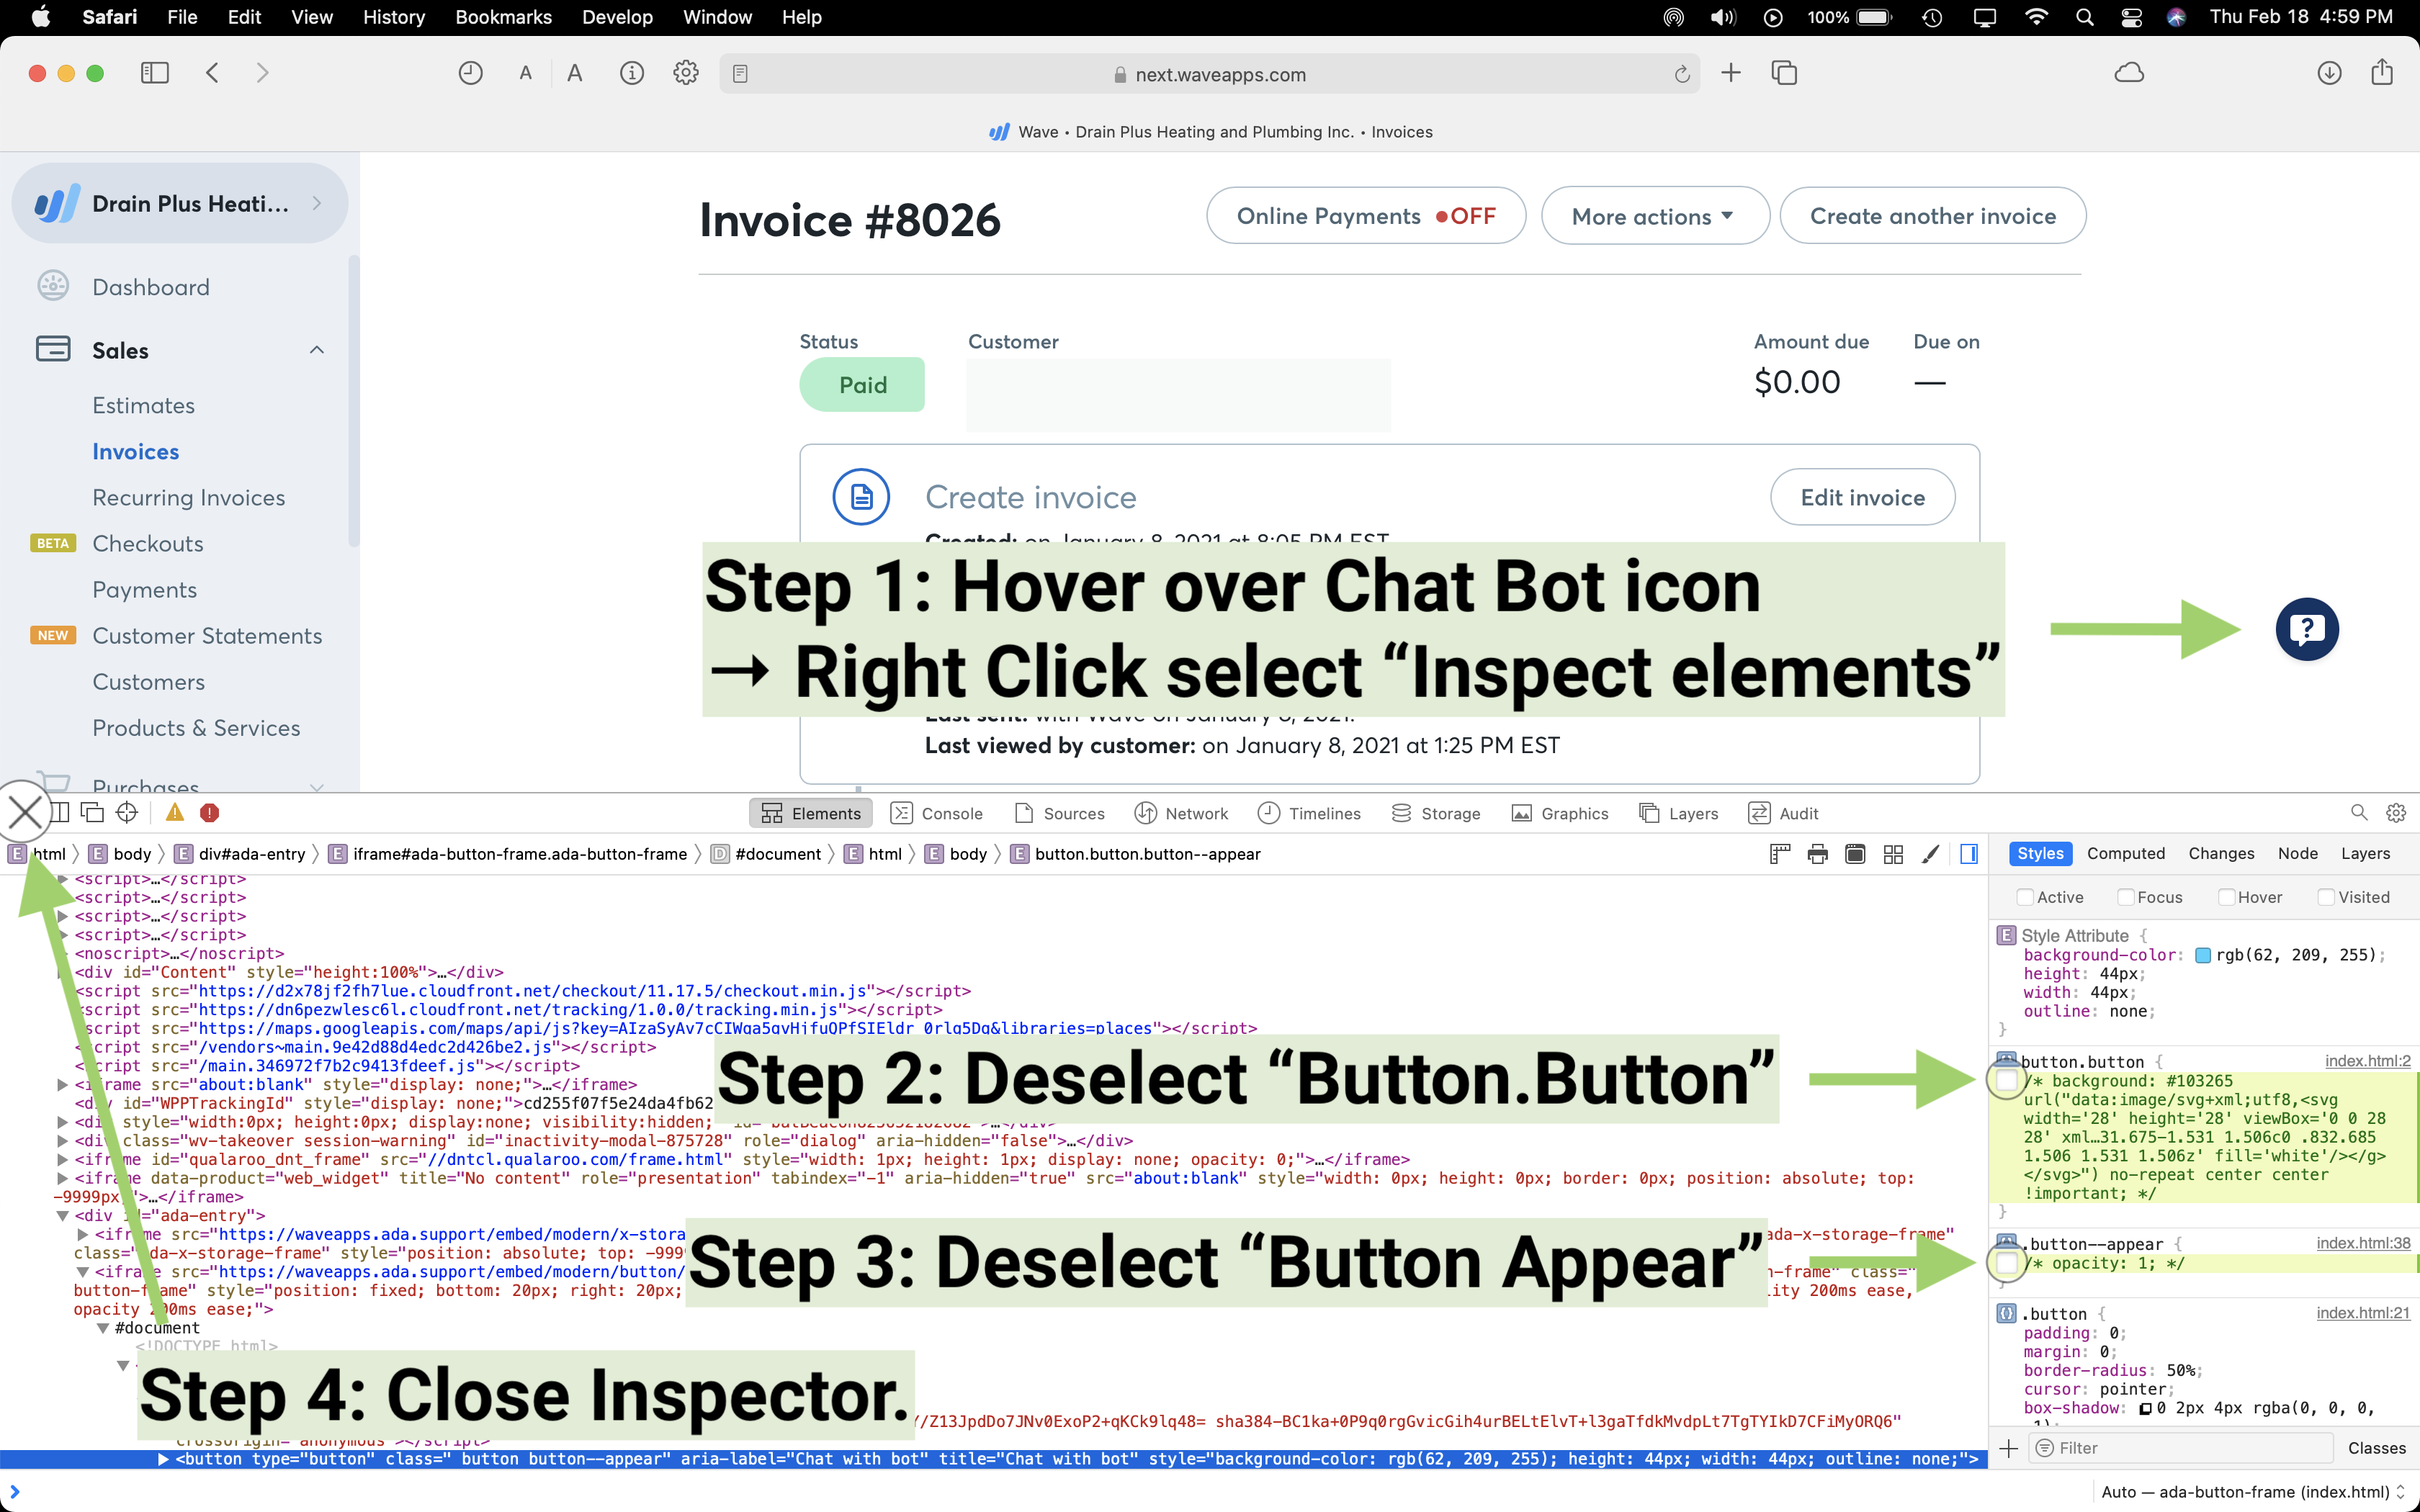This screenshot has width=2420, height=1512.
Task: Show Safari downloads icon
Action: click(x=2329, y=73)
